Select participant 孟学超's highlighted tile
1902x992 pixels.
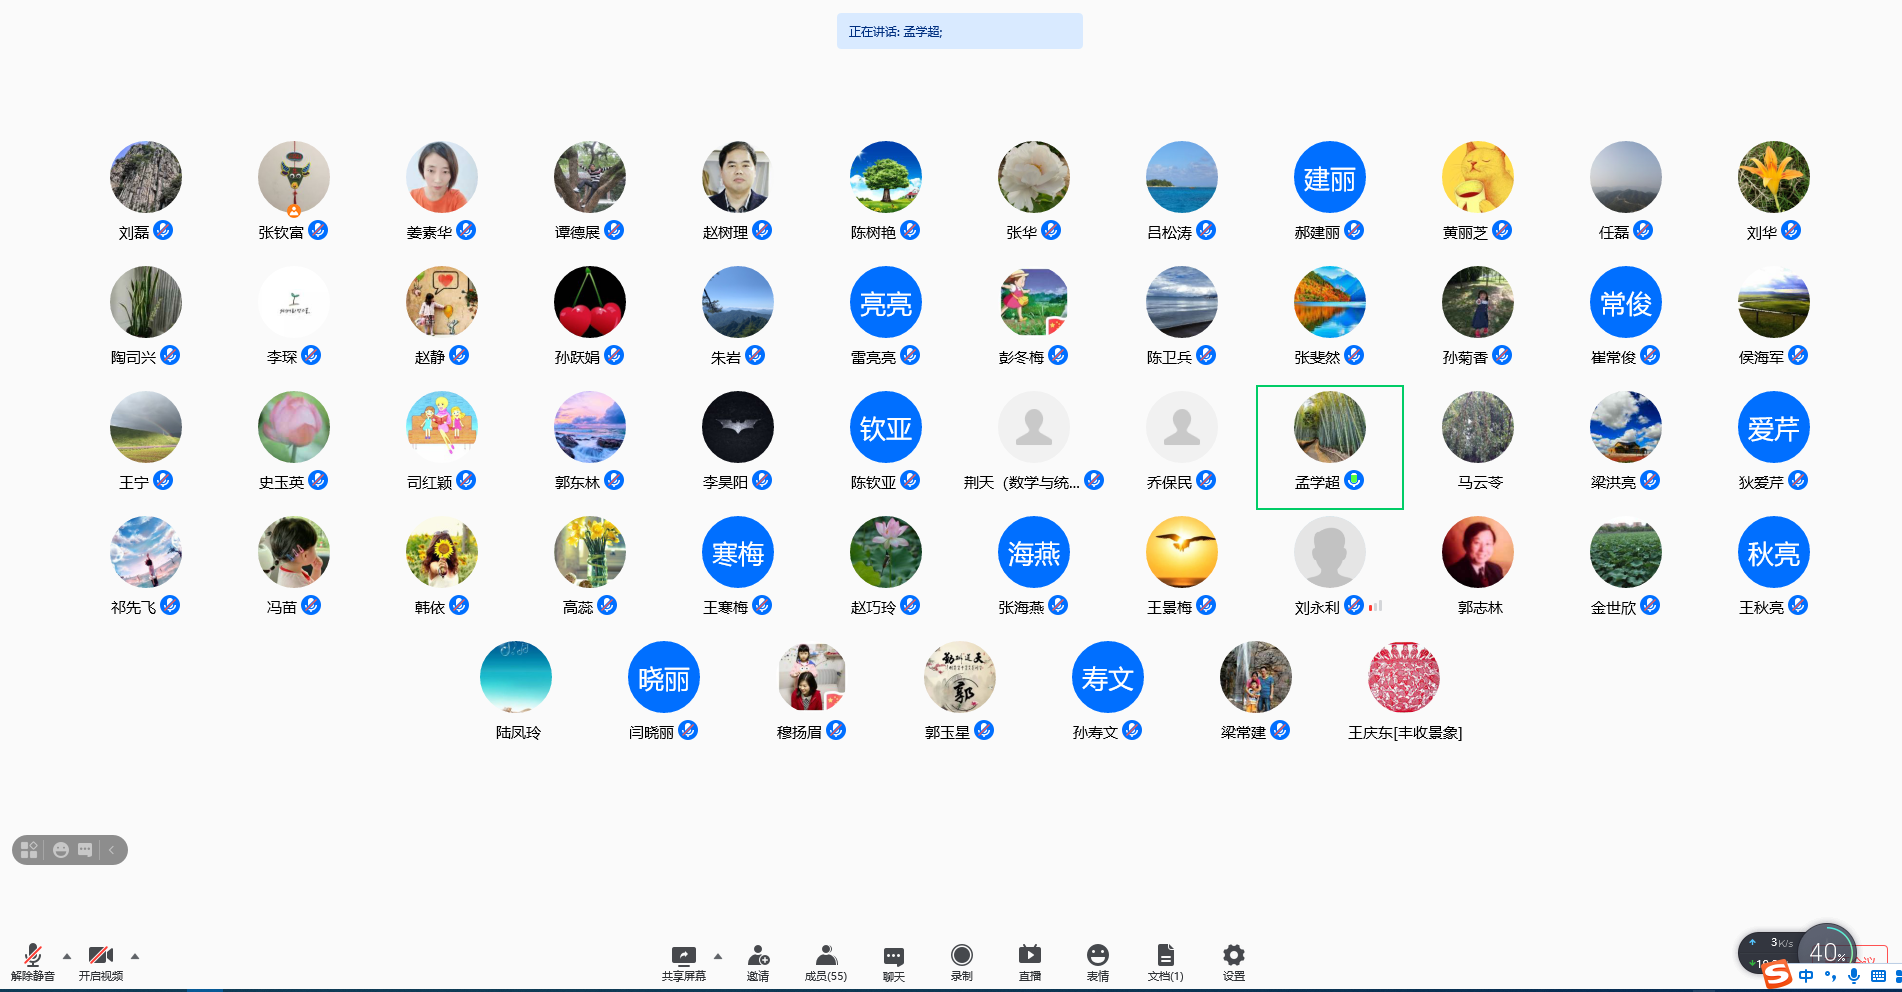pos(1329,447)
